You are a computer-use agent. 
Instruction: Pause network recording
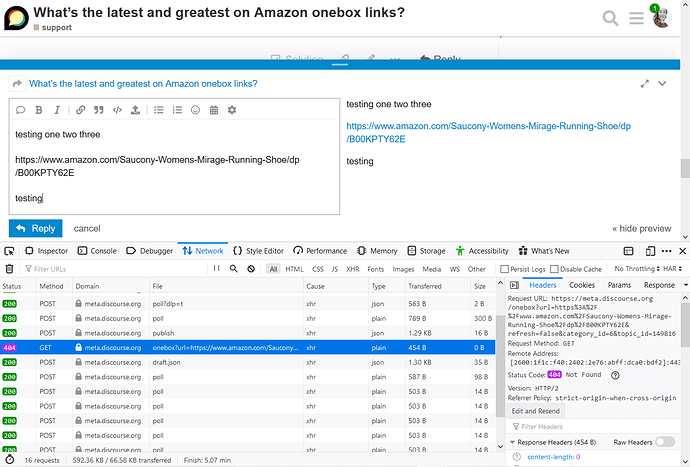(x=217, y=268)
